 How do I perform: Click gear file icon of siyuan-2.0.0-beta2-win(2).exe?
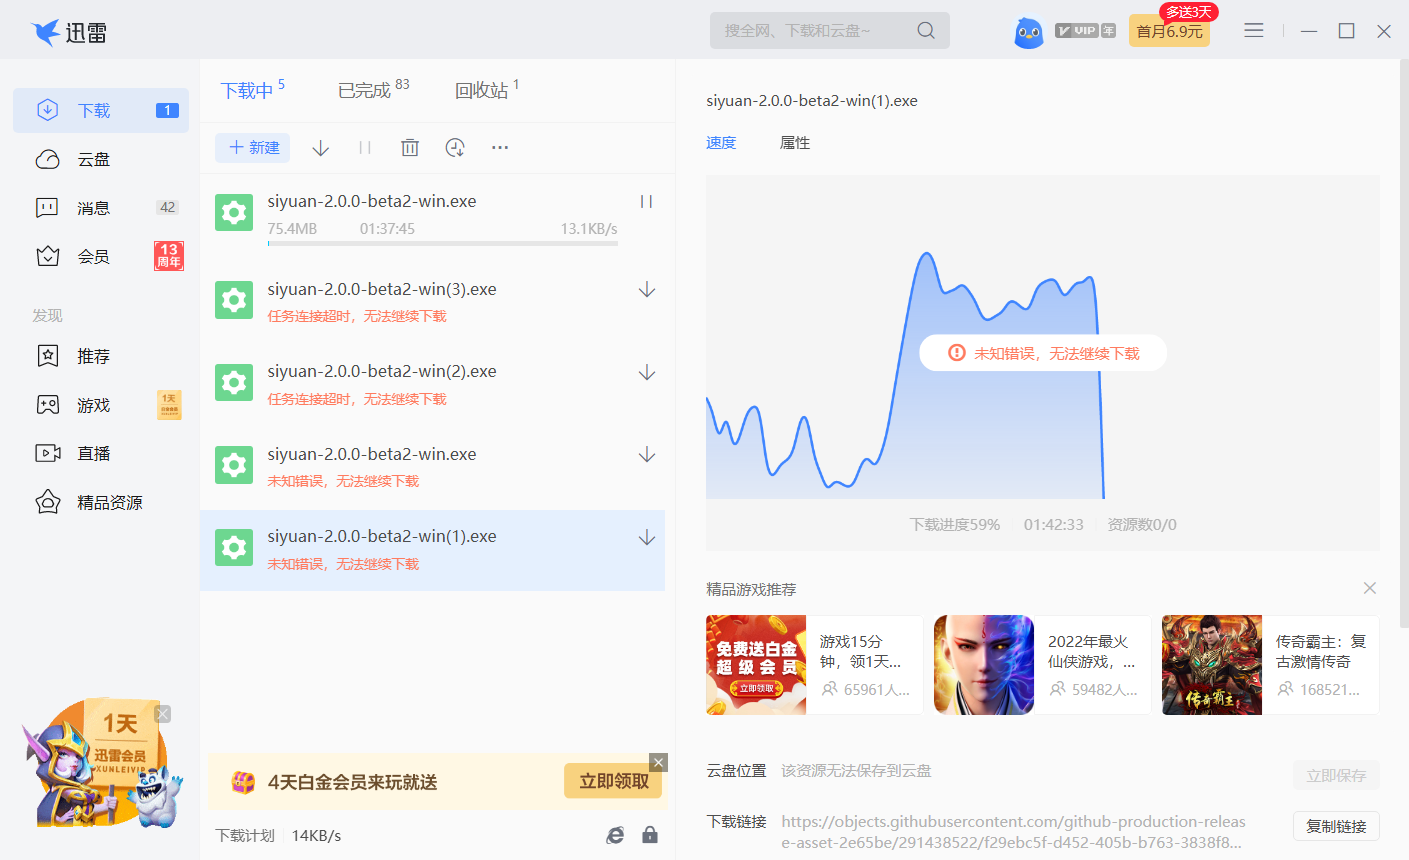(x=234, y=383)
